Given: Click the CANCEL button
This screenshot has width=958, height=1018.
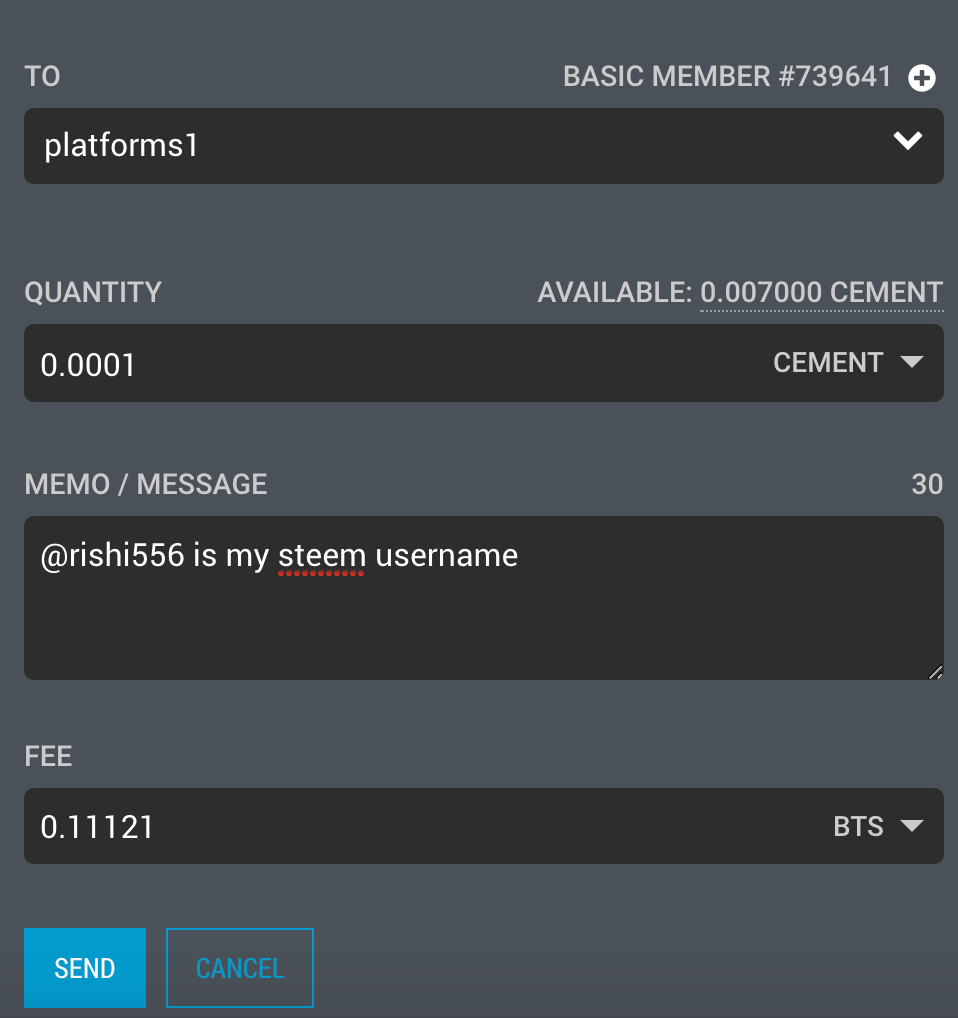Looking at the screenshot, I should tap(240, 967).
